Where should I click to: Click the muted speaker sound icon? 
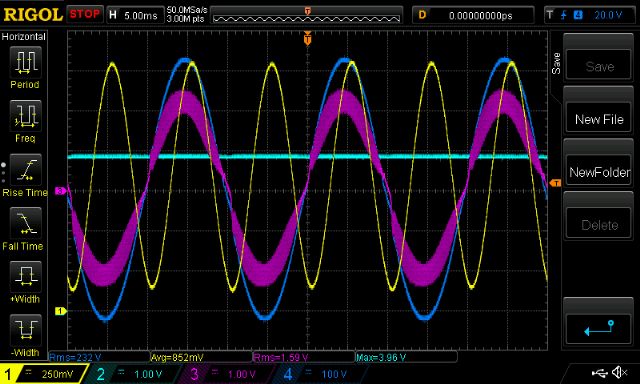tap(620, 372)
